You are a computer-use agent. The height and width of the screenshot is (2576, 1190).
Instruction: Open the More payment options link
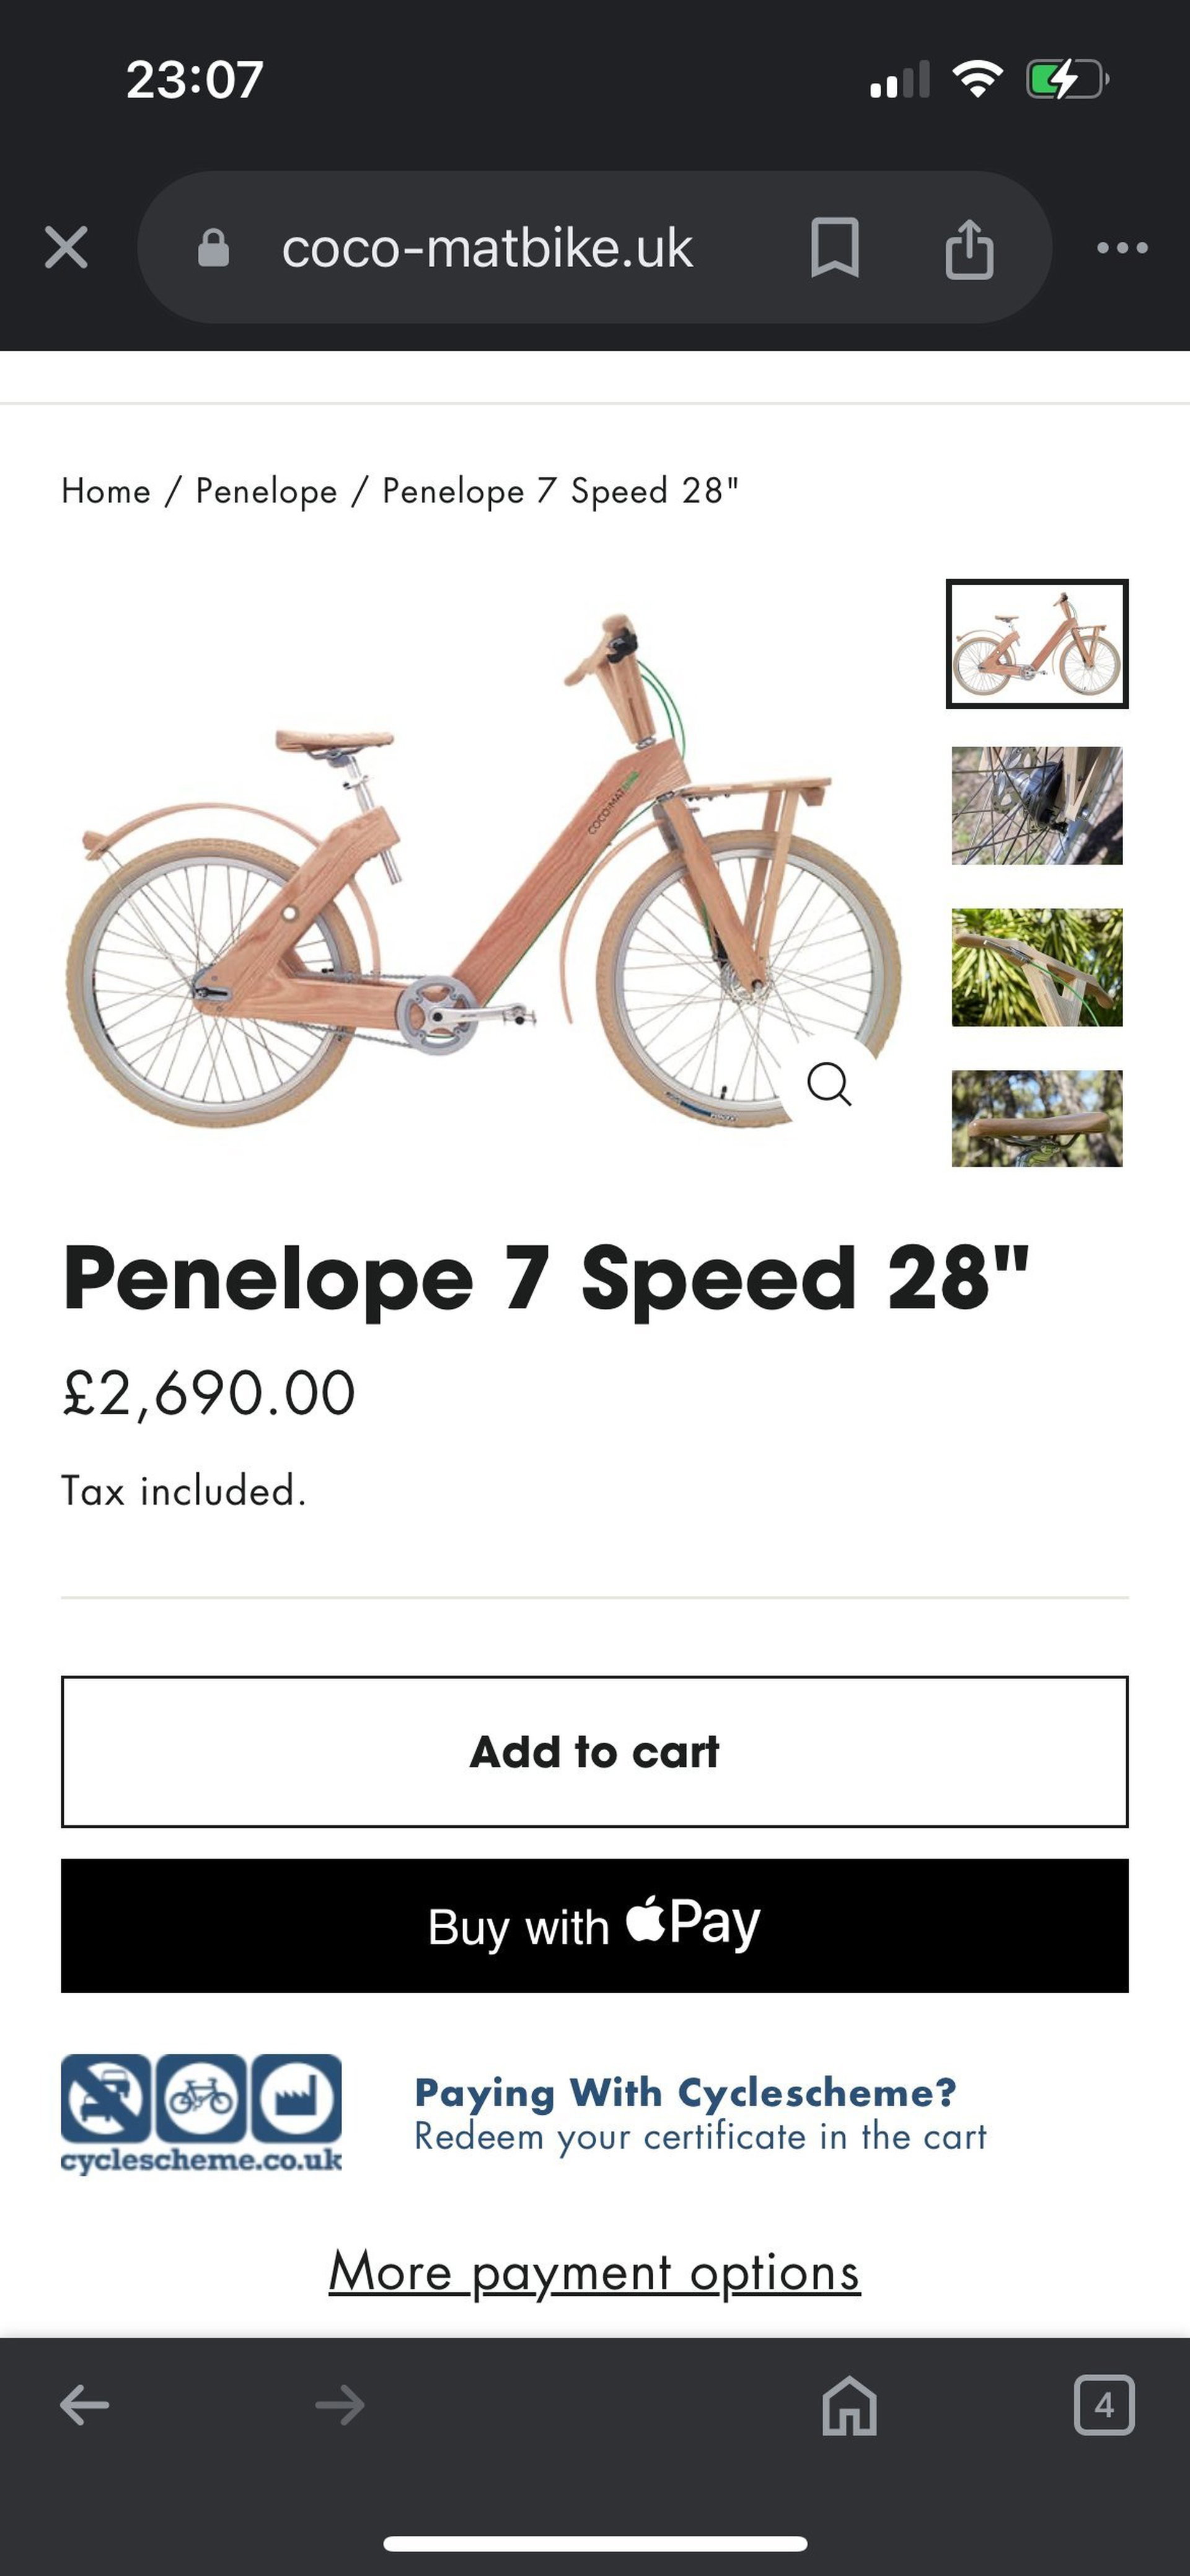(594, 2271)
